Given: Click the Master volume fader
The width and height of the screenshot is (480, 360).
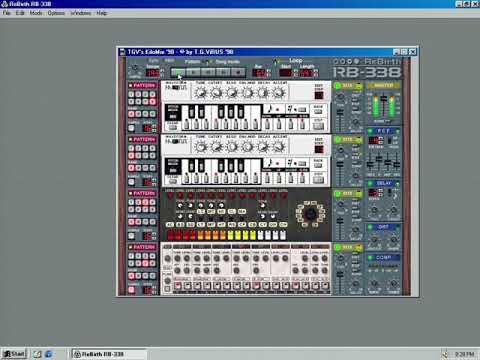Looking at the screenshot, I should 384,99.
